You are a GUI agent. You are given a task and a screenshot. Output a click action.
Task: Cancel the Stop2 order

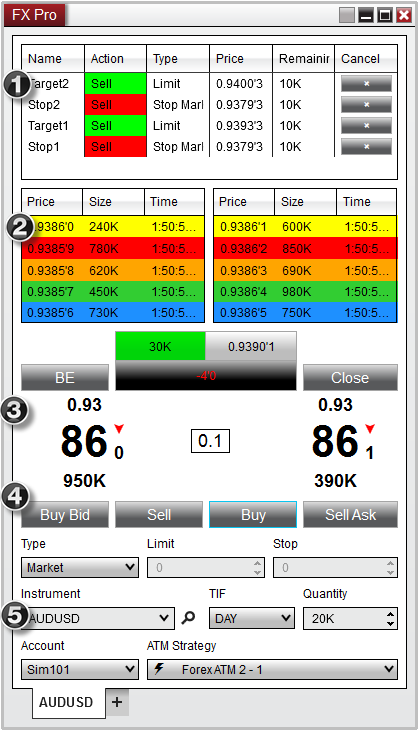point(366,105)
